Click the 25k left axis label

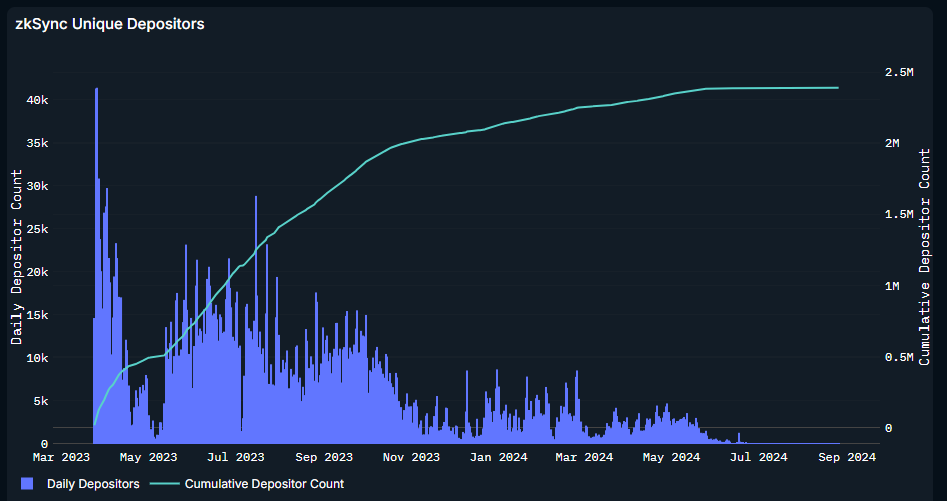37,229
